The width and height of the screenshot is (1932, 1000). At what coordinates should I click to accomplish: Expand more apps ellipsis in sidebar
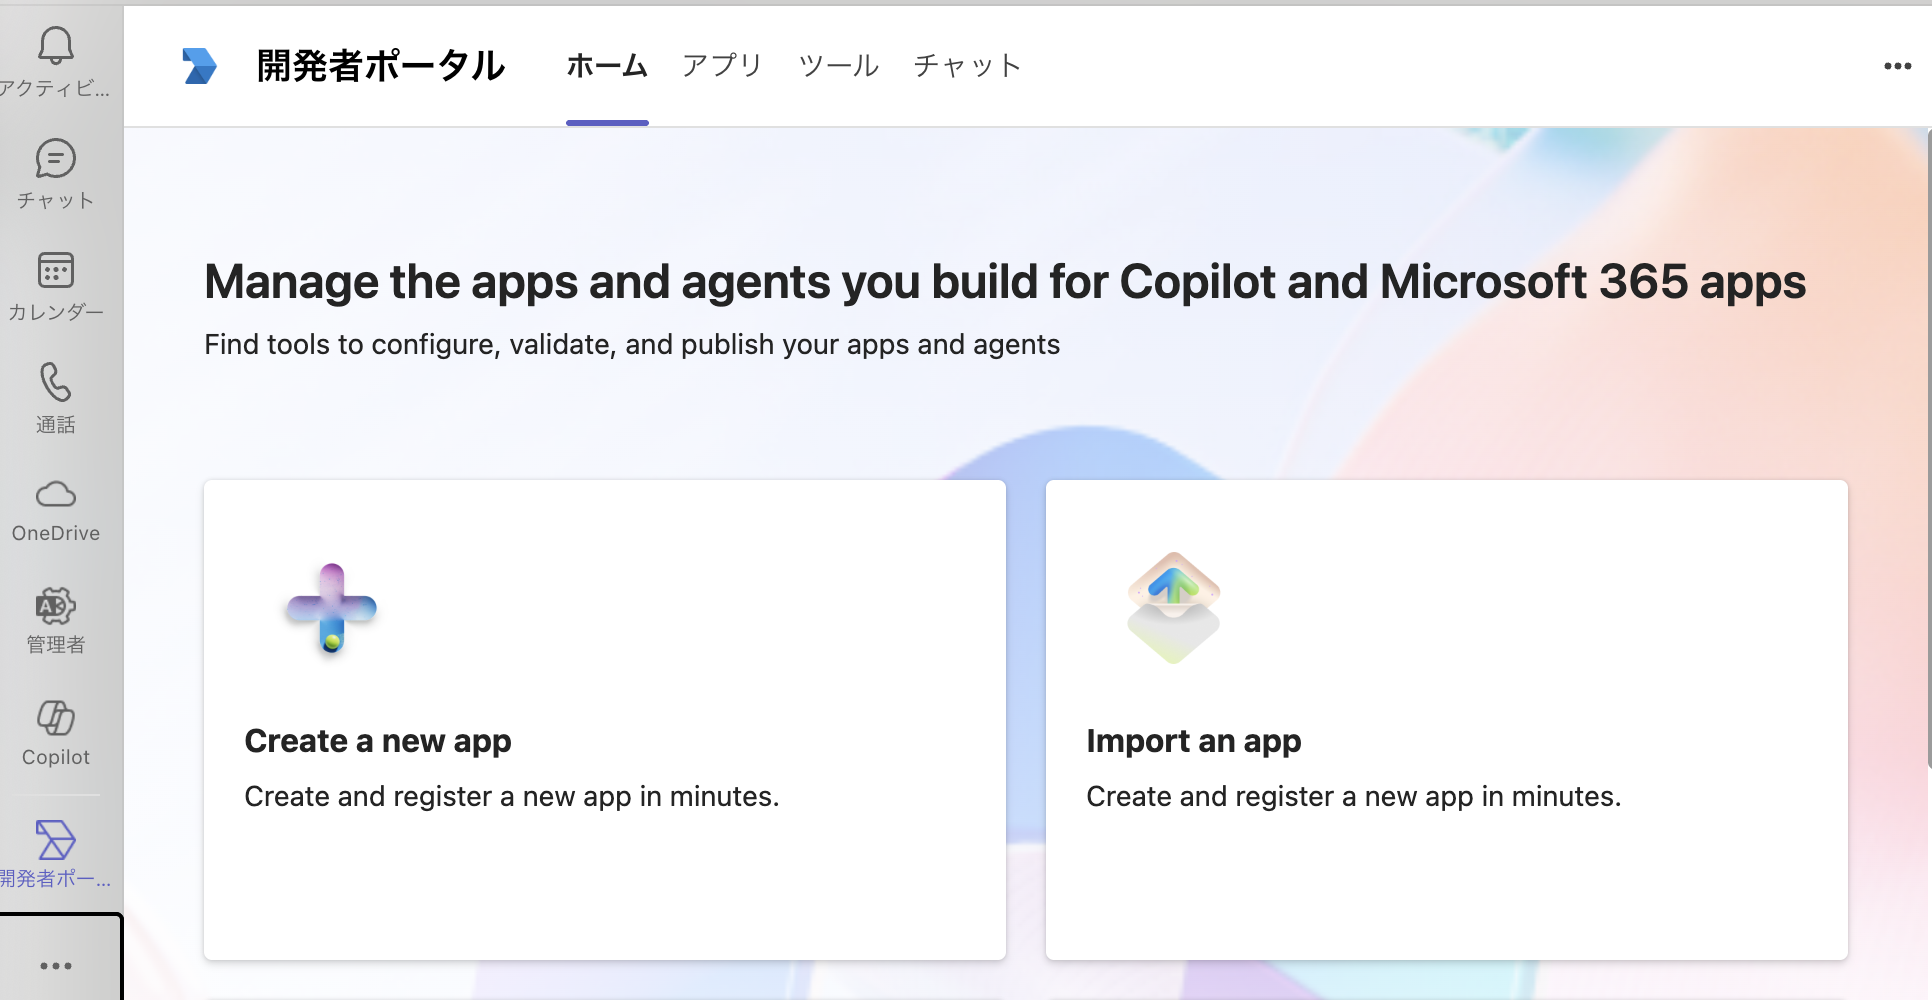[56, 965]
